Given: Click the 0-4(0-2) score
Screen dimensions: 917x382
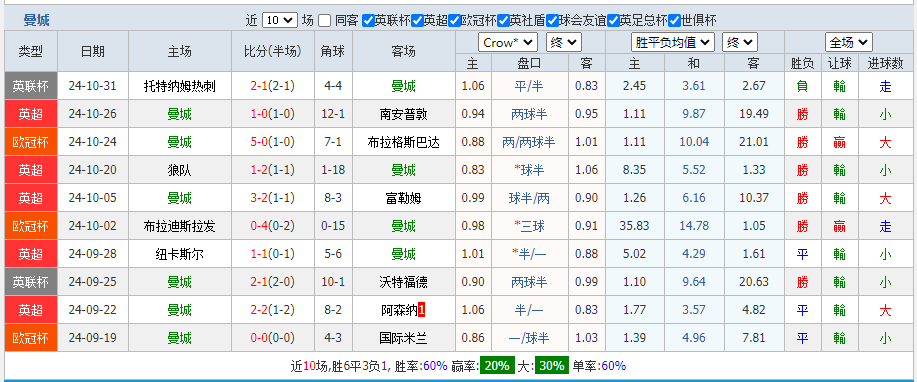Looking at the screenshot, I should click(273, 226).
